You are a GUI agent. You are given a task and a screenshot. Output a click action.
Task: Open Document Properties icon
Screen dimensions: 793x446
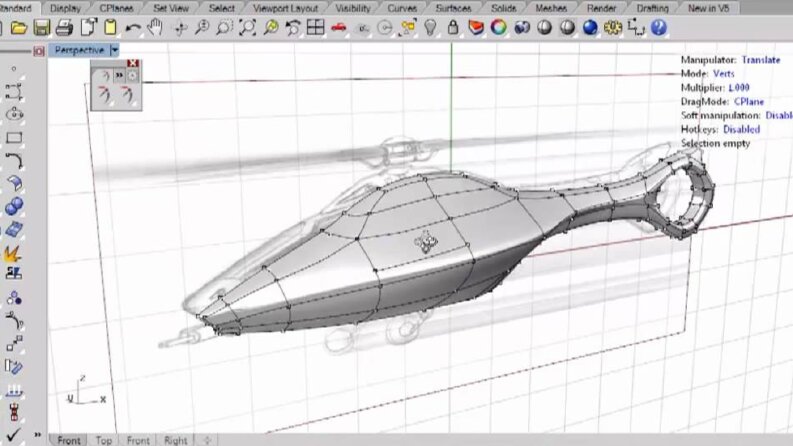88,27
